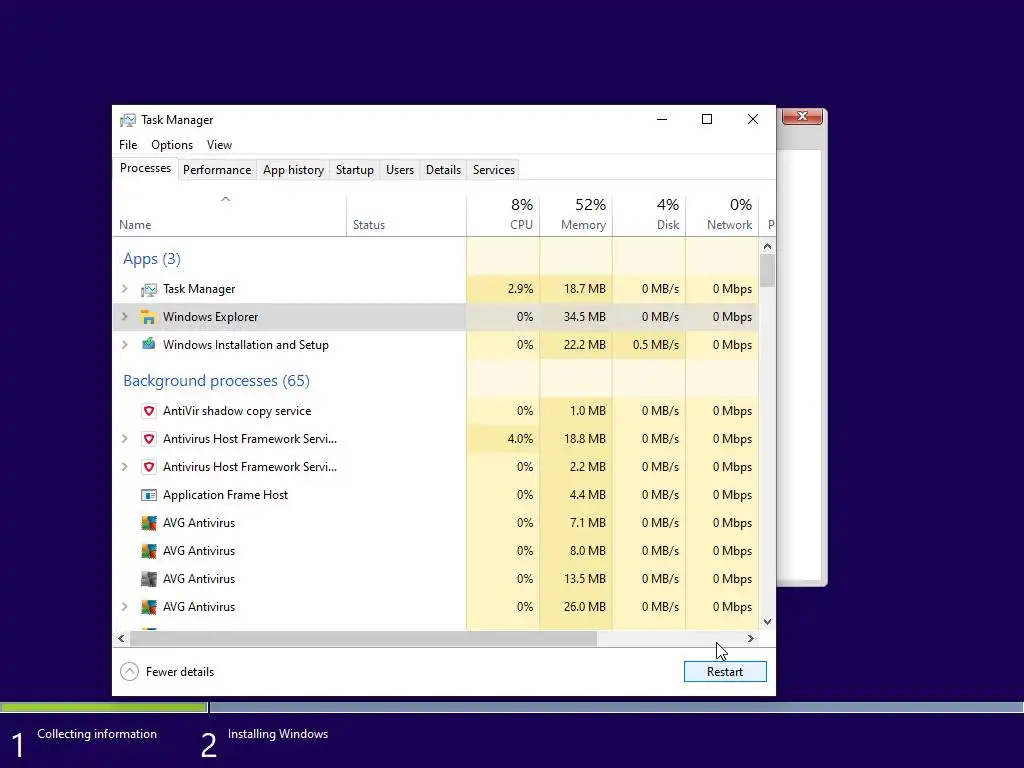The height and width of the screenshot is (768, 1024).
Task: Sort by the Memory column header
Action: pos(576,215)
